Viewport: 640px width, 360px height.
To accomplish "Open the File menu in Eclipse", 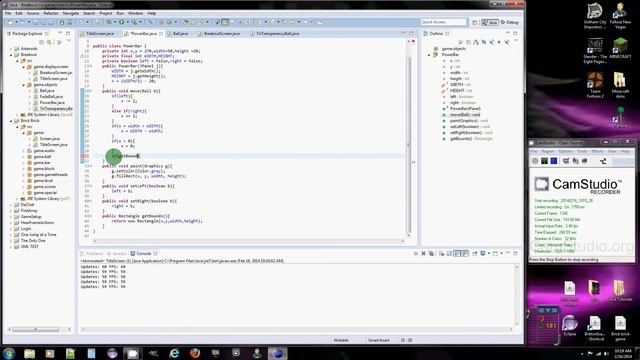I will click(x=8, y=13).
